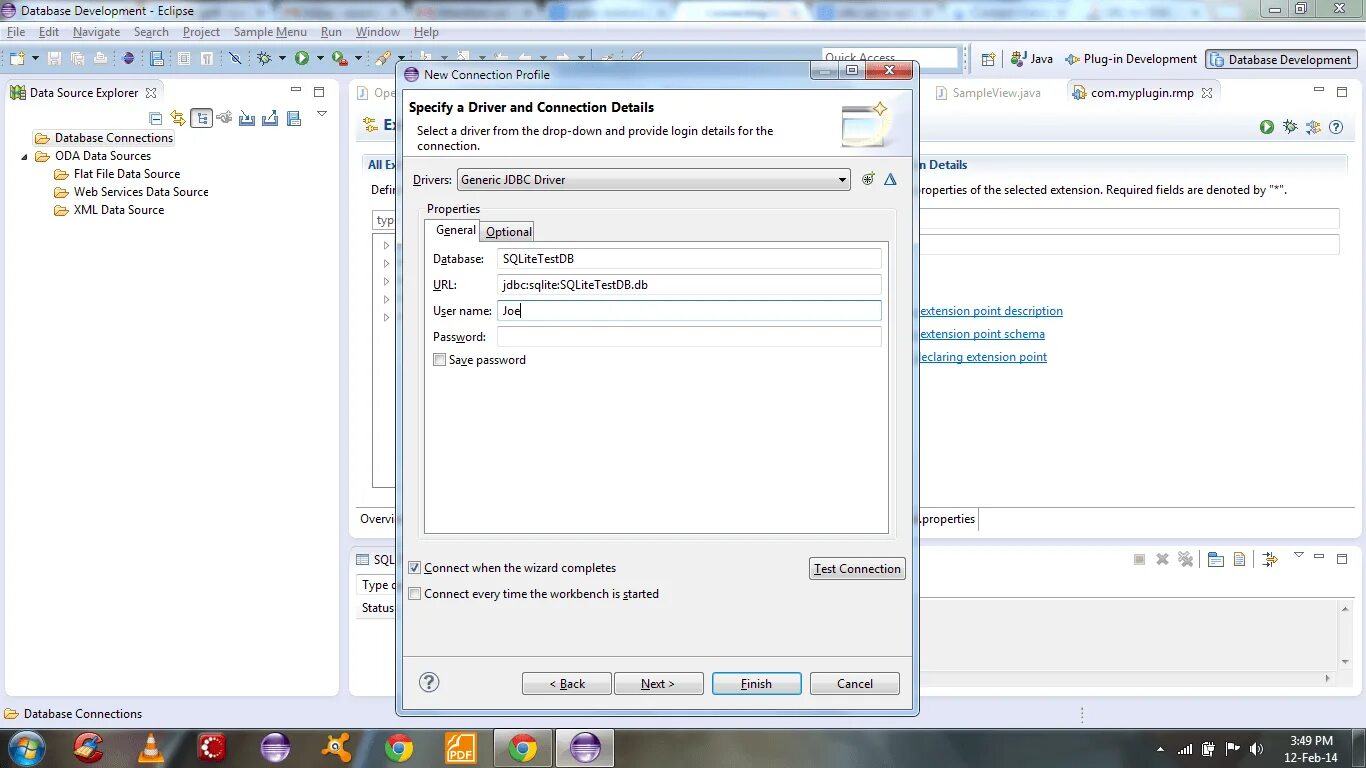The width and height of the screenshot is (1366, 768).
Task: Open the Run dropdown arrow in toolbar
Action: [320, 59]
